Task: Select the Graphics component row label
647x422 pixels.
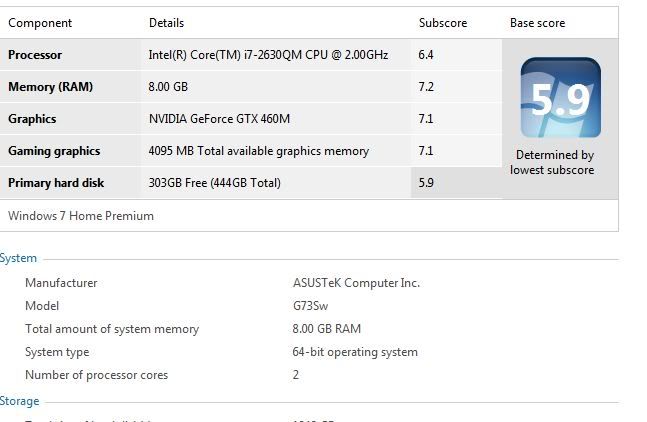Action: pos(32,119)
